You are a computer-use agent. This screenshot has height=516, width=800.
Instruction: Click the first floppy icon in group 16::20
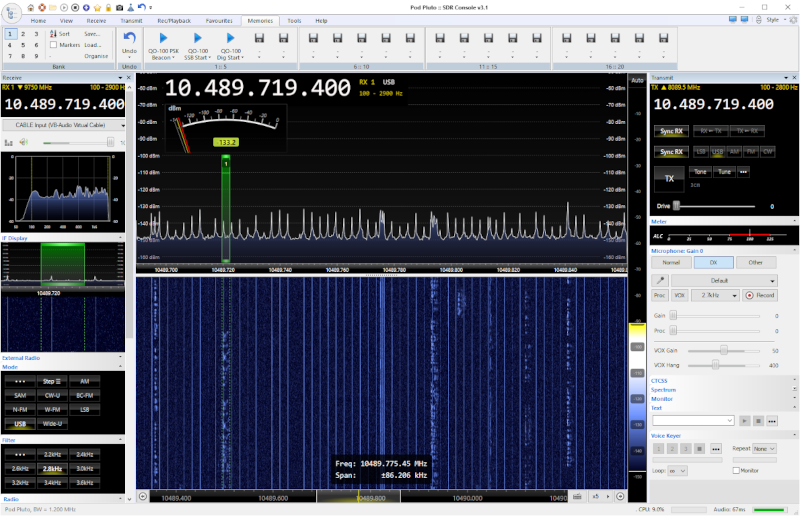566,38
